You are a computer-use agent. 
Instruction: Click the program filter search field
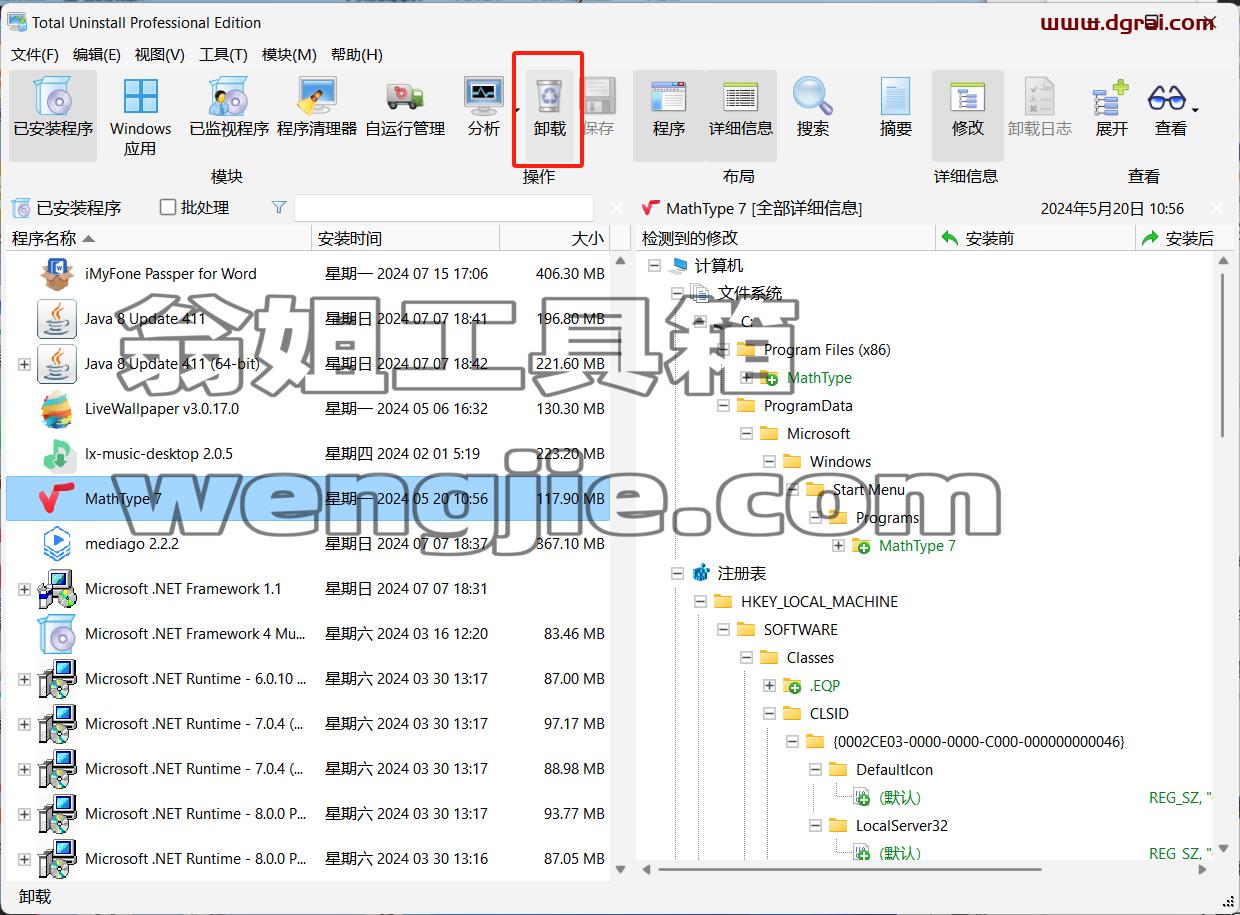[x=444, y=207]
